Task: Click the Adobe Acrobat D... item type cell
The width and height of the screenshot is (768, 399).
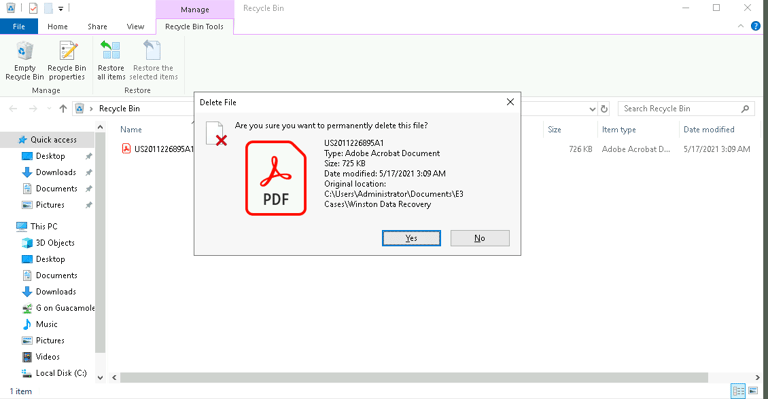Action: (x=636, y=149)
